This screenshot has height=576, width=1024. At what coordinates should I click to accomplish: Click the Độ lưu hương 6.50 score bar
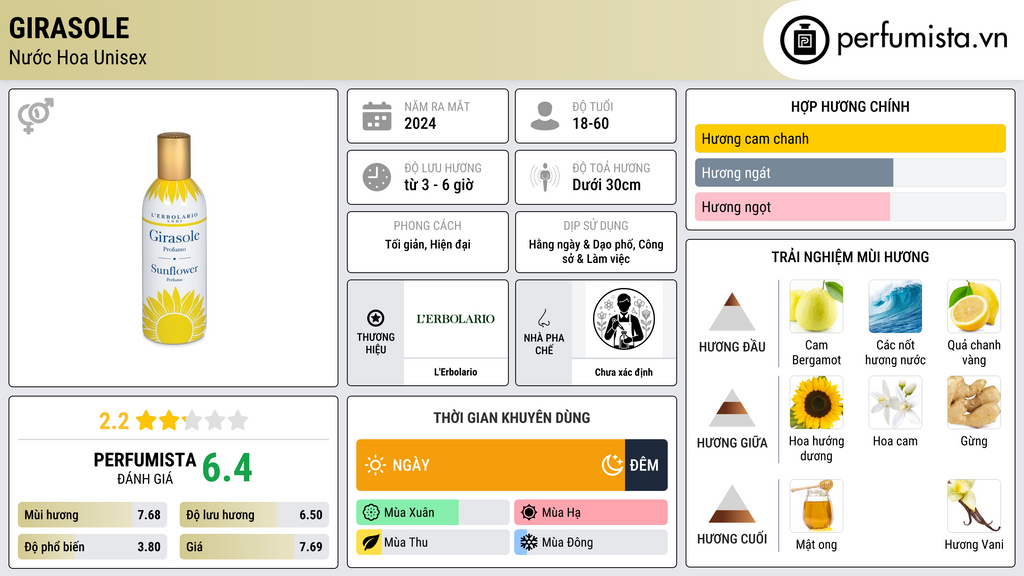(254, 515)
